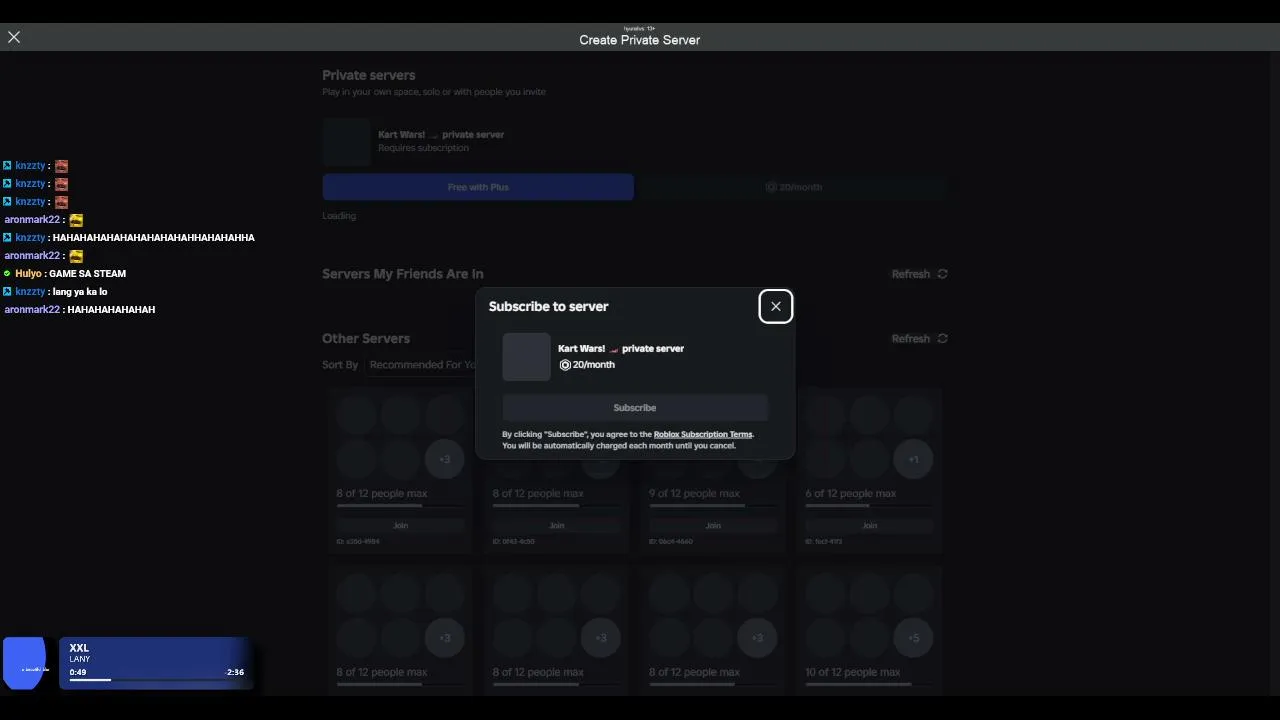1280x720 pixels.
Task: Click the +1 extra players avatar badge
Action: (913, 459)
